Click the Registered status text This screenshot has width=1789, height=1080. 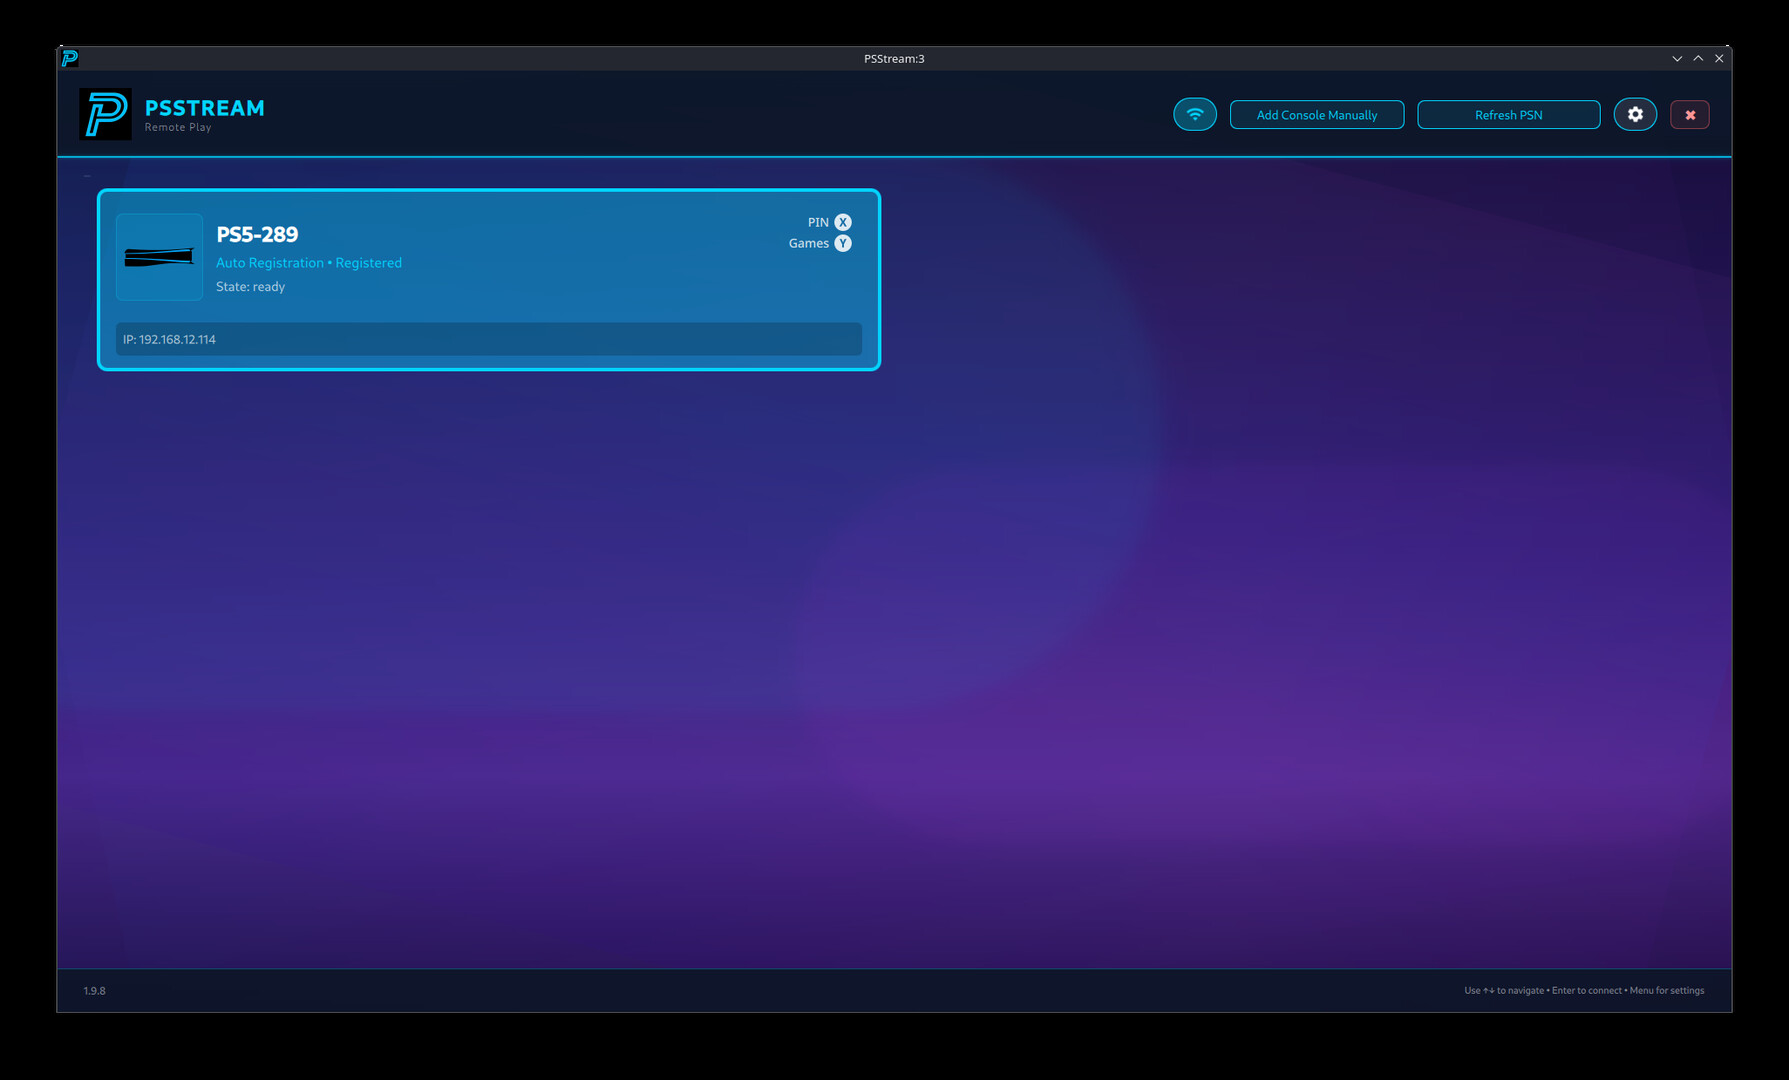(369, 262)
